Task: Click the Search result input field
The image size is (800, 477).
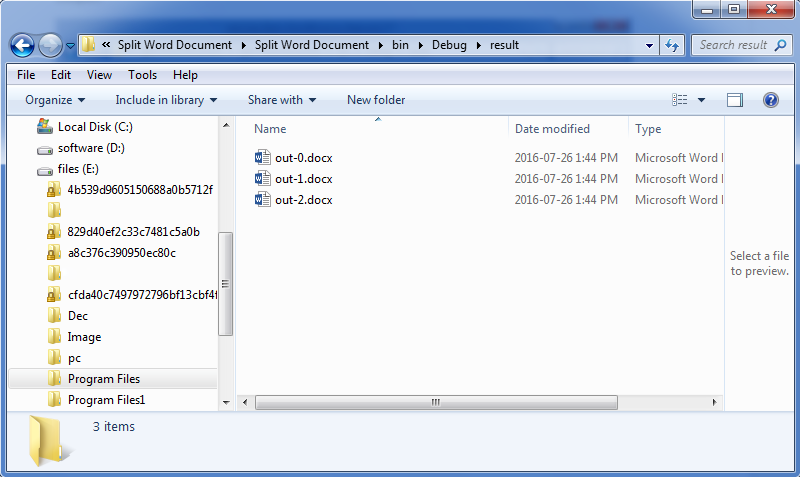Action: pyautogui.click(x=742, y=45)
